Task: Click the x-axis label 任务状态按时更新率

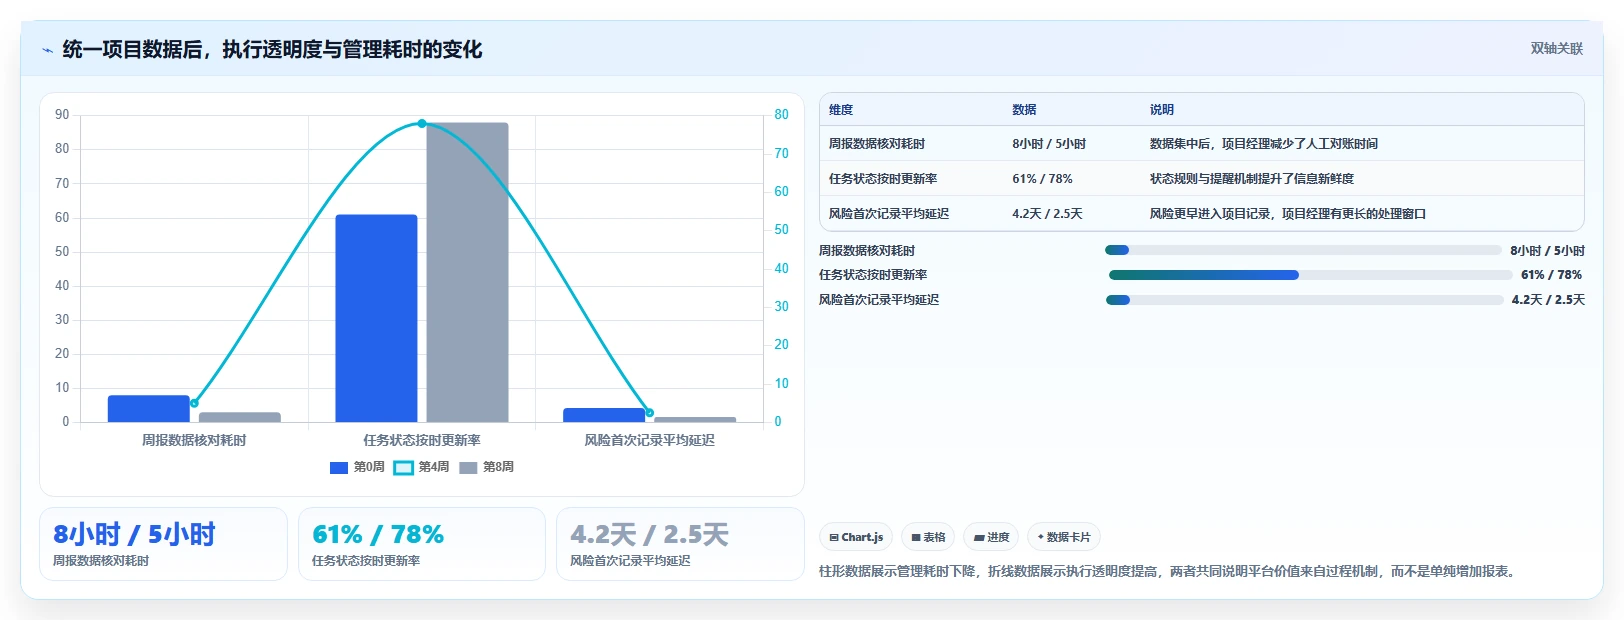Action: coord(422,440)
